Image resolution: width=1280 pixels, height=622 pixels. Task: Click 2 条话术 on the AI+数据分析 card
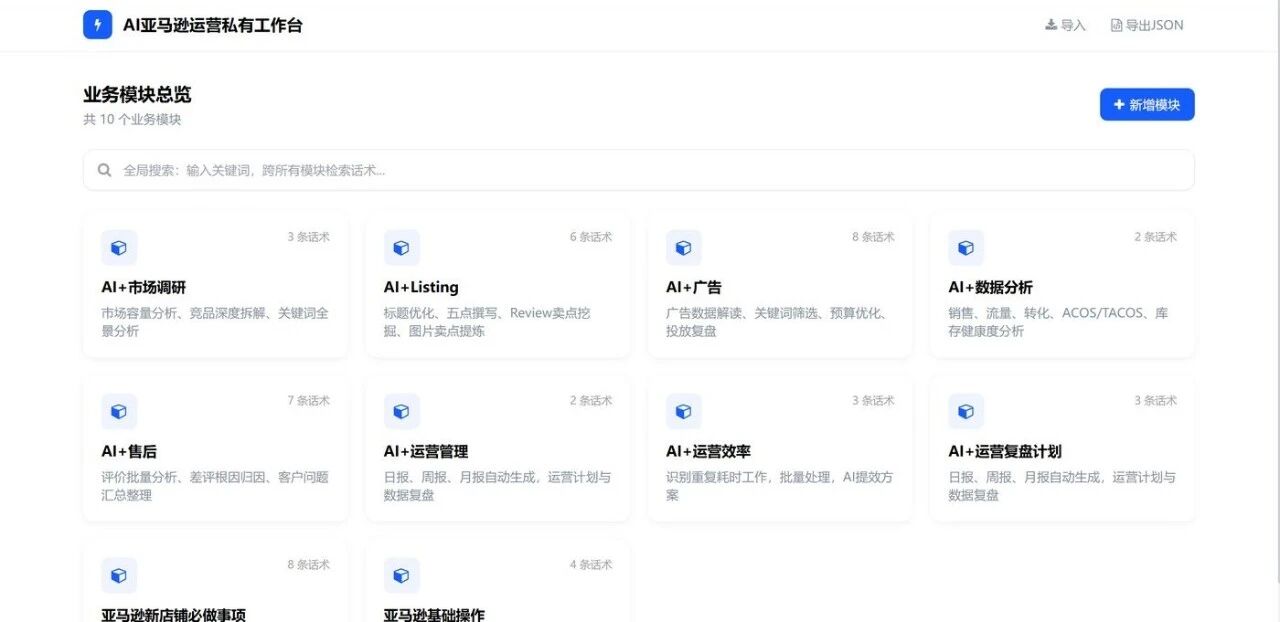click(x=1156, y=237)
